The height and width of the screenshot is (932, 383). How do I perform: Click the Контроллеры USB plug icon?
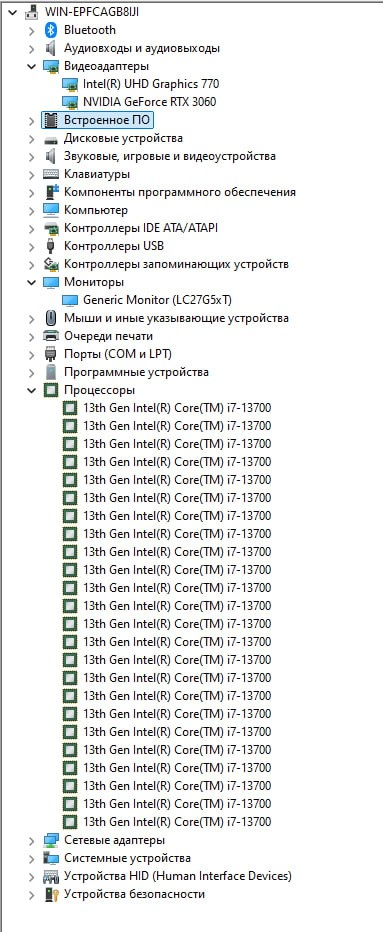(x=51, y=246)
